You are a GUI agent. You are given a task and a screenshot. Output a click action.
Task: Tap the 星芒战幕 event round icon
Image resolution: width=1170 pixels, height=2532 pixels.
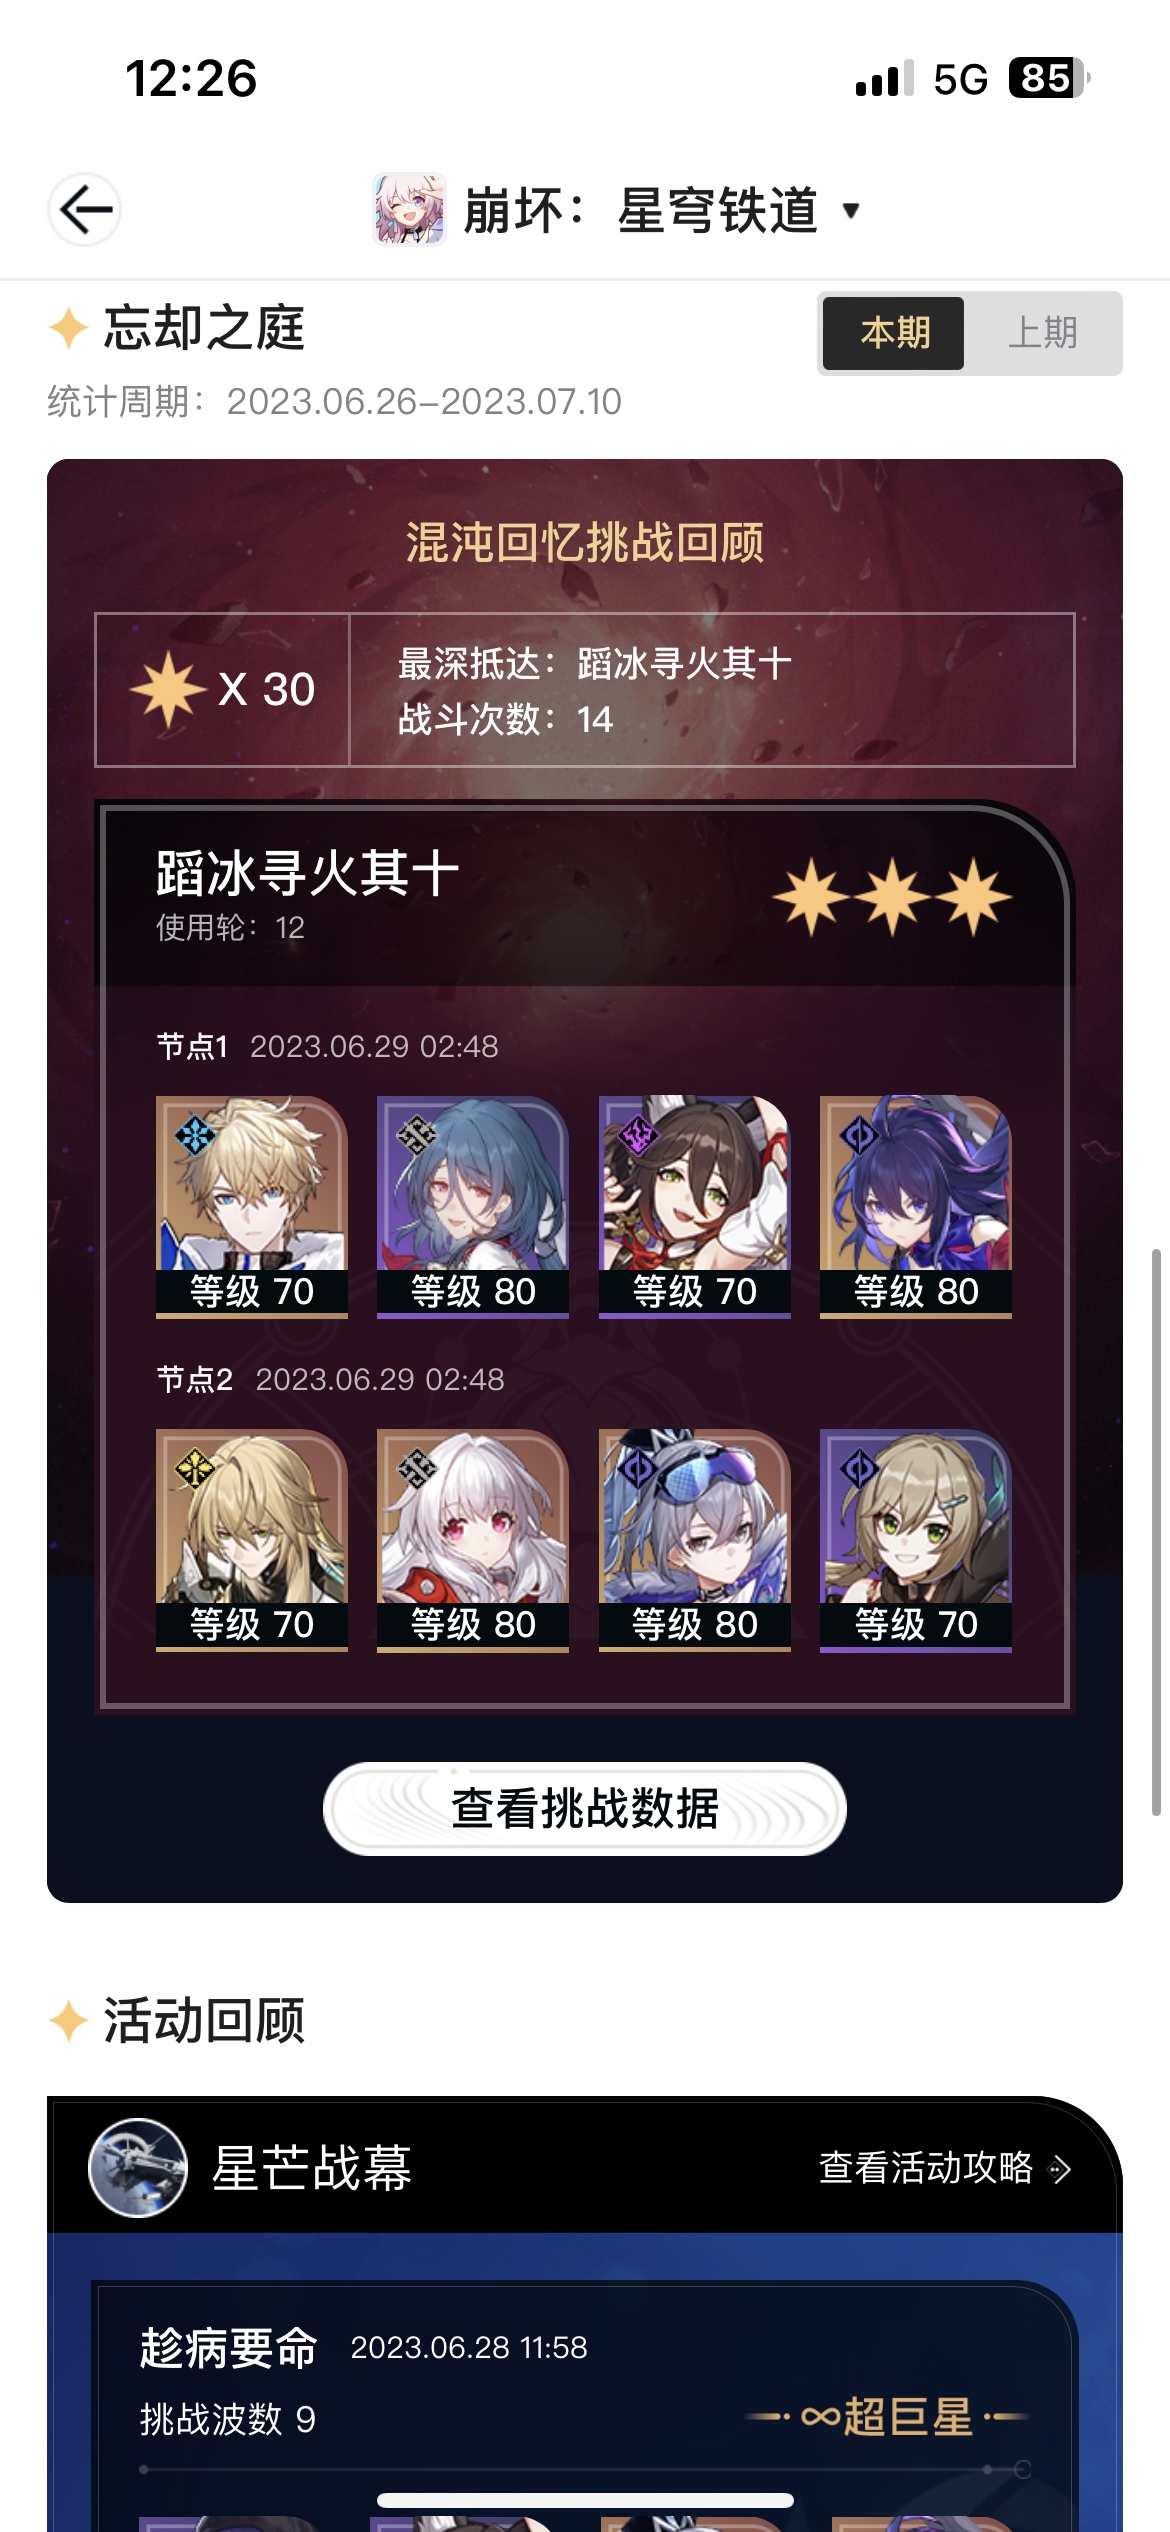138,2168
